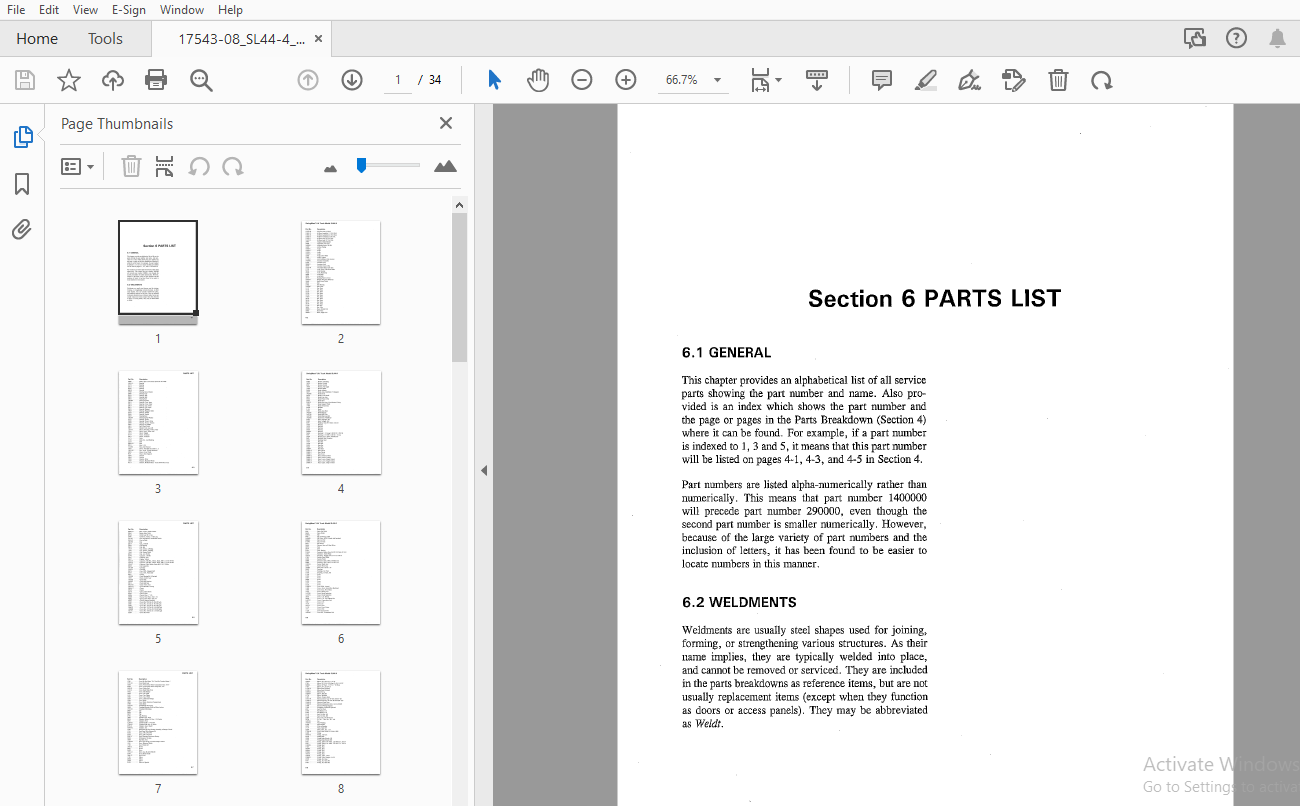Open the Edit menu

coord(48,9)
